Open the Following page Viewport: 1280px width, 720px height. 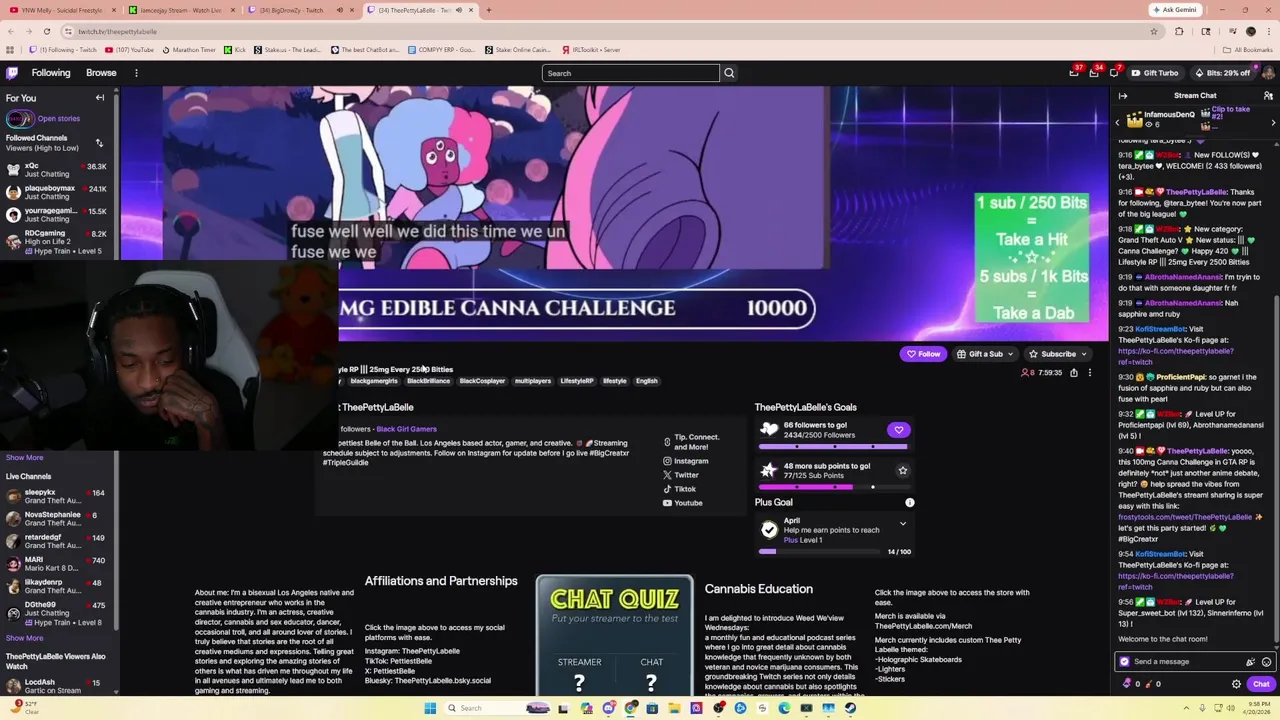[x=51, y=73]
